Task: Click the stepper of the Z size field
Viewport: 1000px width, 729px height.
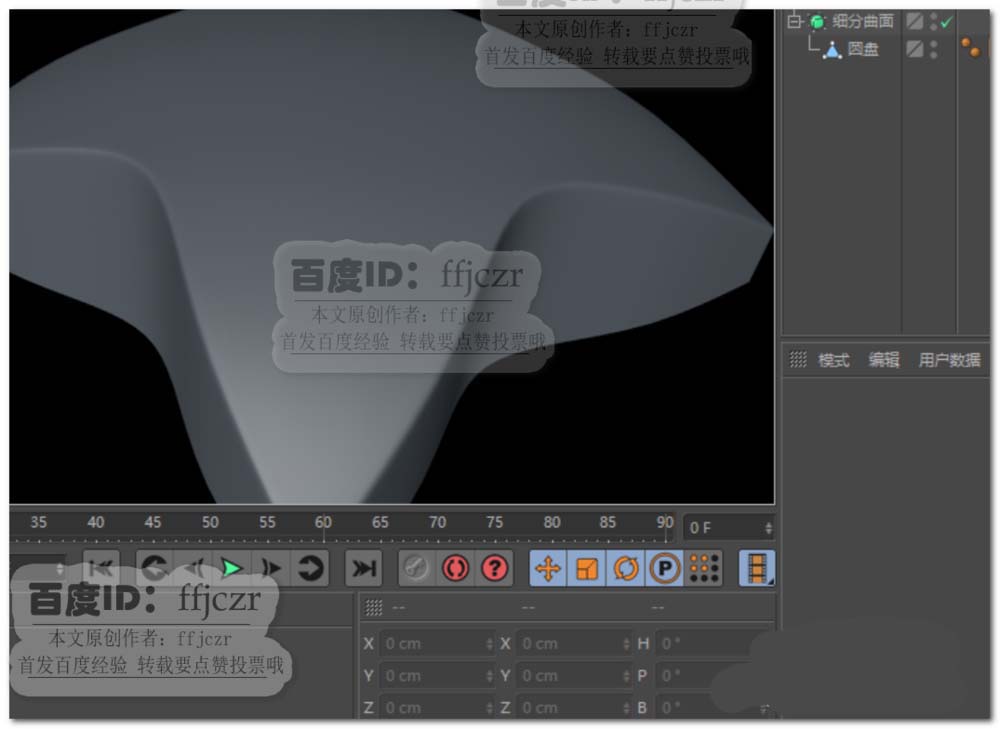Action: pos(627,707)
